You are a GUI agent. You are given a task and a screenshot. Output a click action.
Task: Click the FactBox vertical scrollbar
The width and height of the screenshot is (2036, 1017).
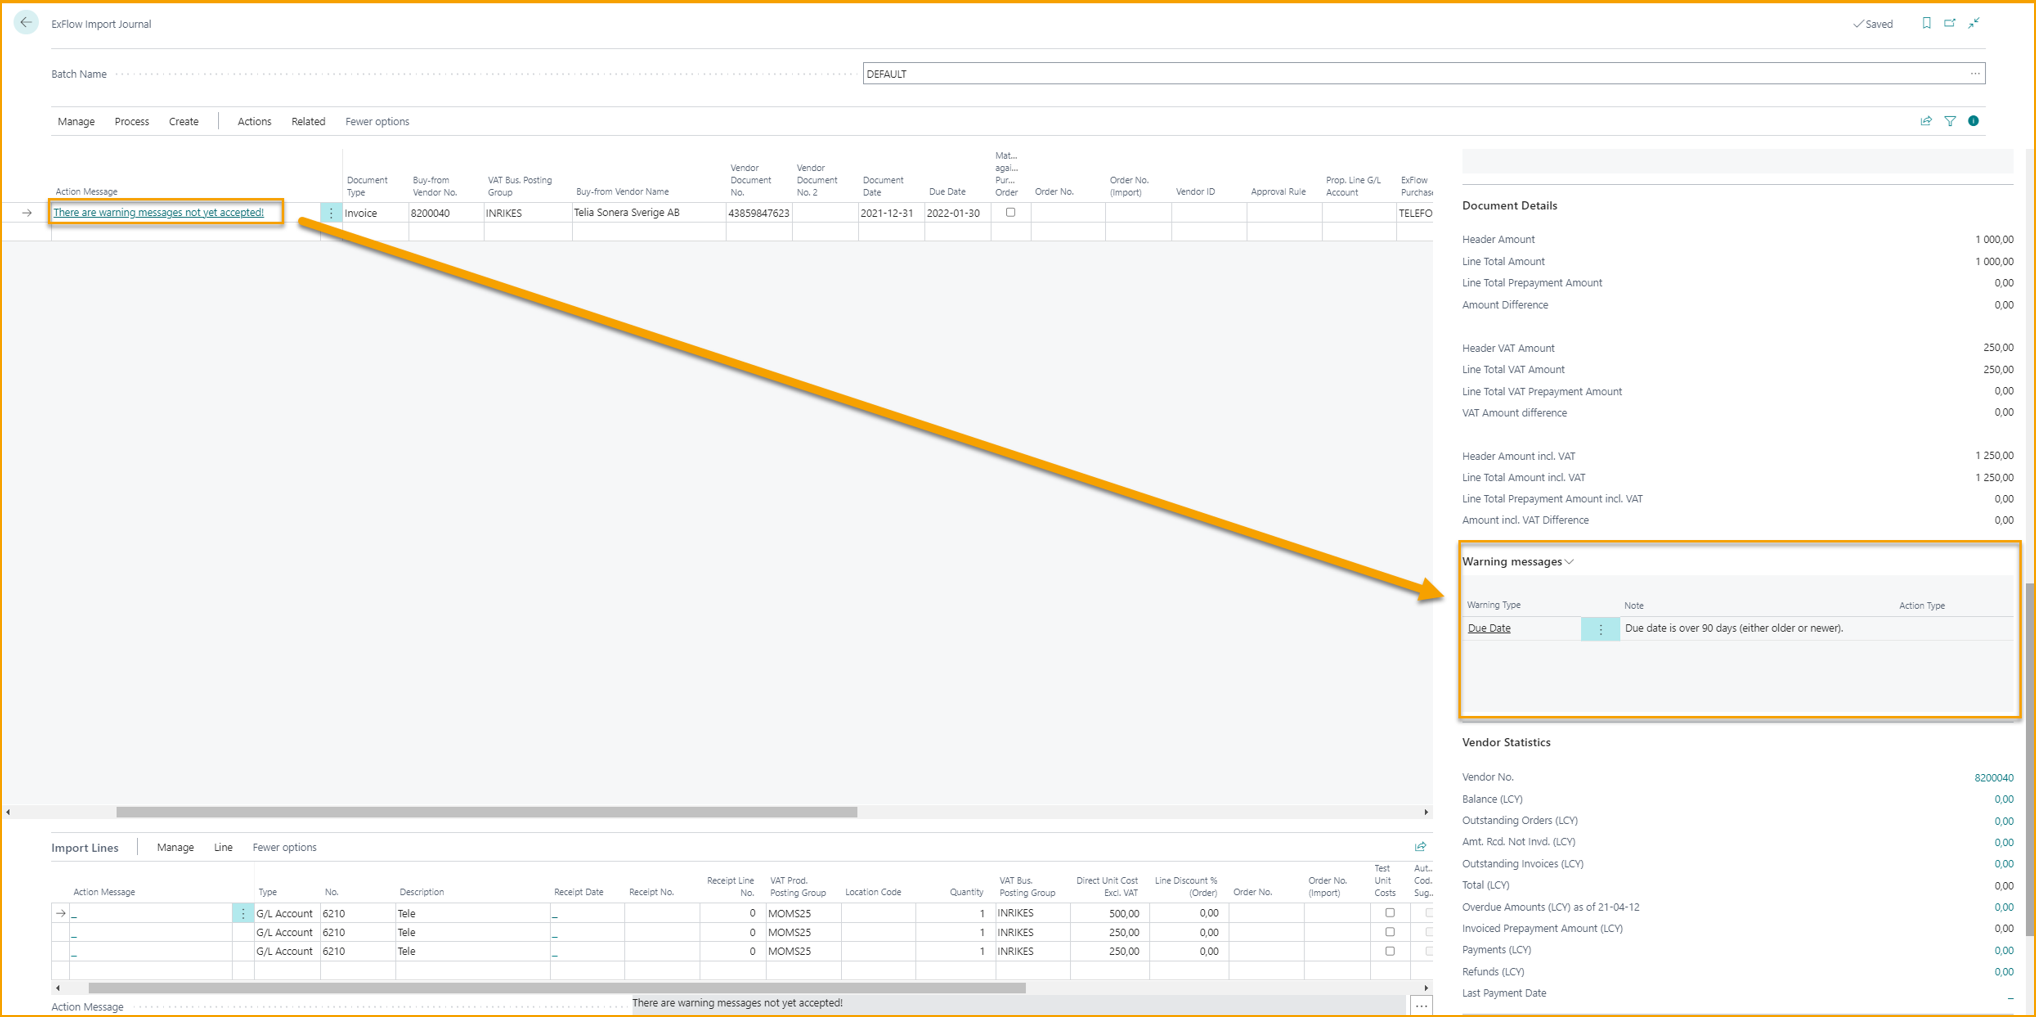coord(2030,760)
